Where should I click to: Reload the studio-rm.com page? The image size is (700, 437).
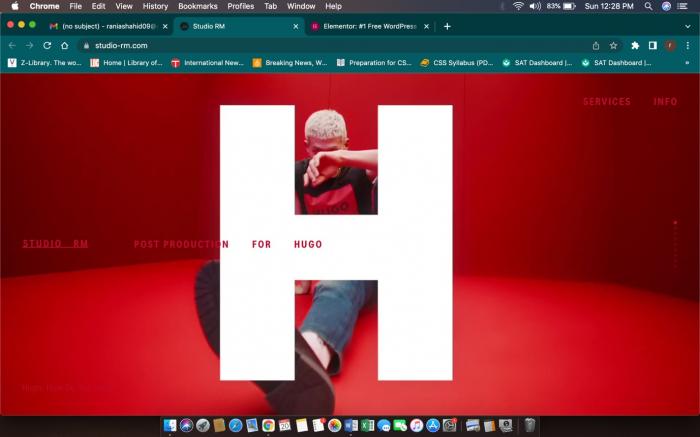point(47,46)
